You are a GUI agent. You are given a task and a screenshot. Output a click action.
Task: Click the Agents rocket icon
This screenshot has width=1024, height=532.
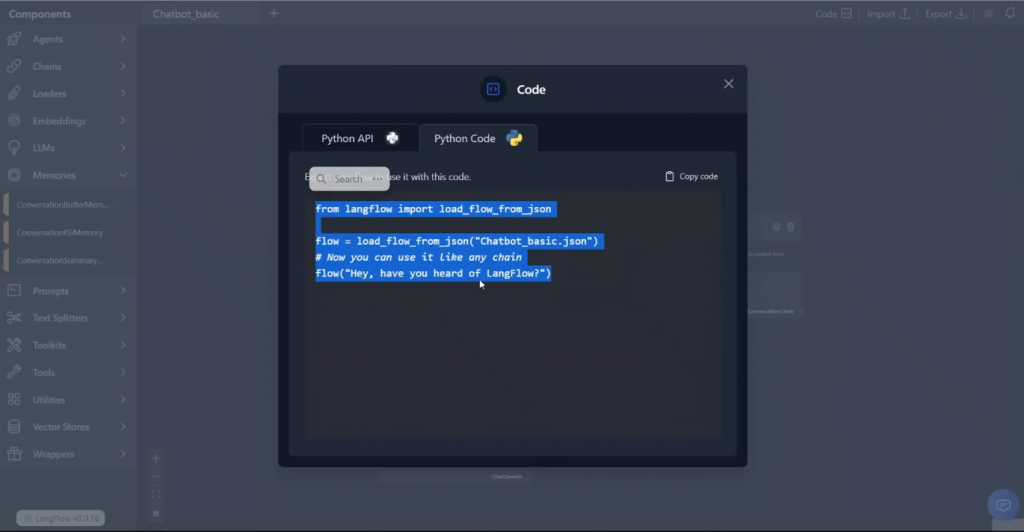coord(14,39)
